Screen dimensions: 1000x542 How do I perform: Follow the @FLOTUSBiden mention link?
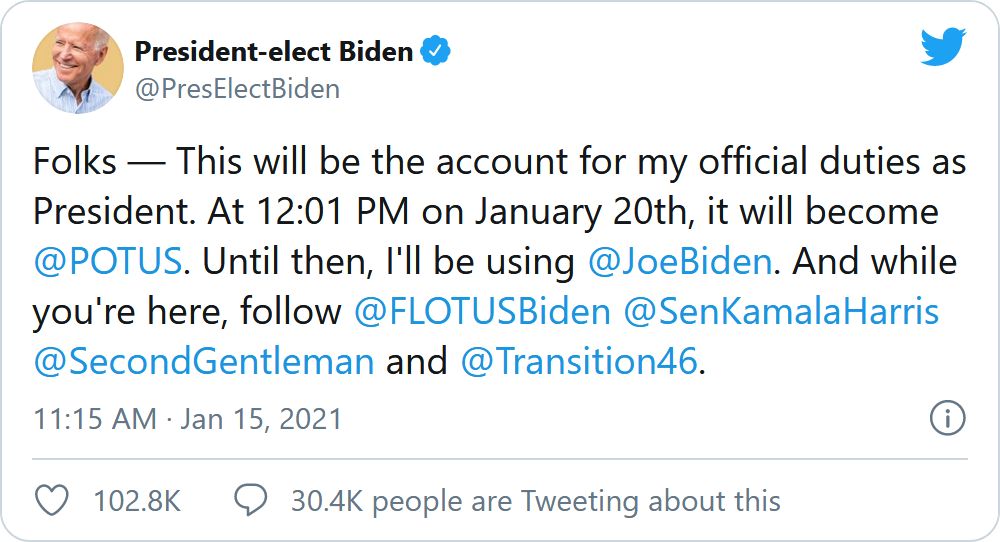(x=482, y=312)
